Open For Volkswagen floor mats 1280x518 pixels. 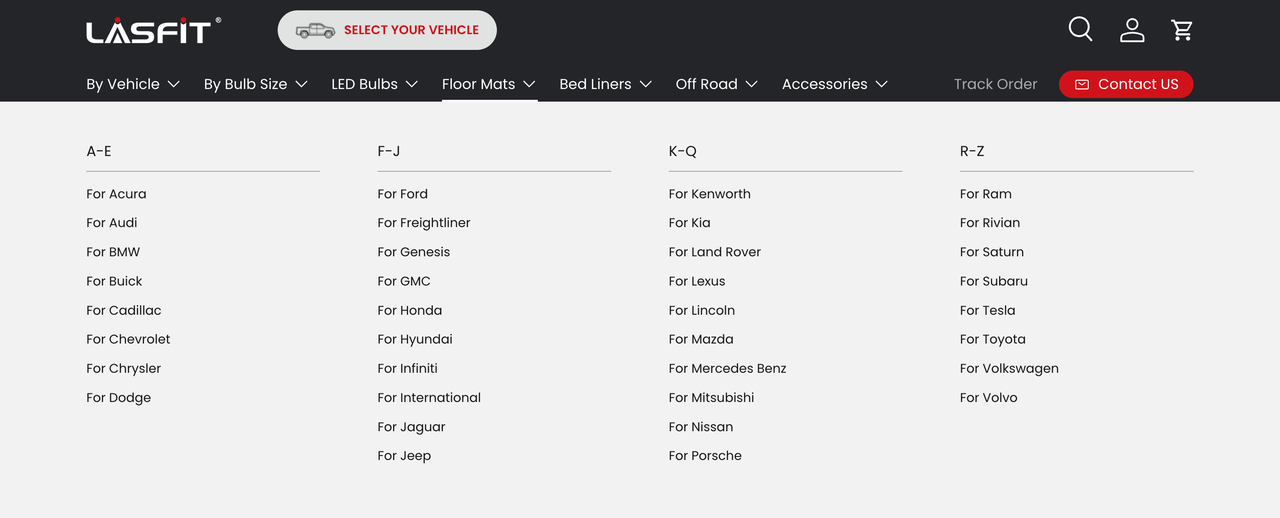coord(1009,368)
